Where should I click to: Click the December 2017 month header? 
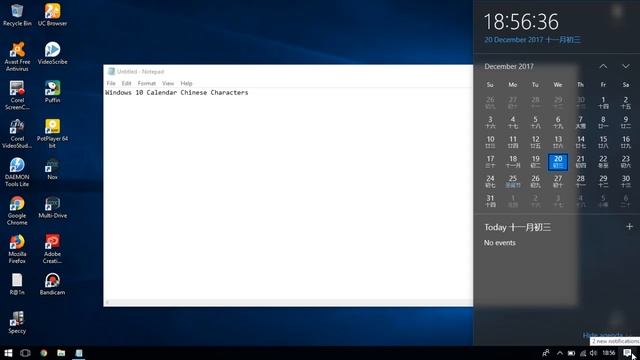509,66
